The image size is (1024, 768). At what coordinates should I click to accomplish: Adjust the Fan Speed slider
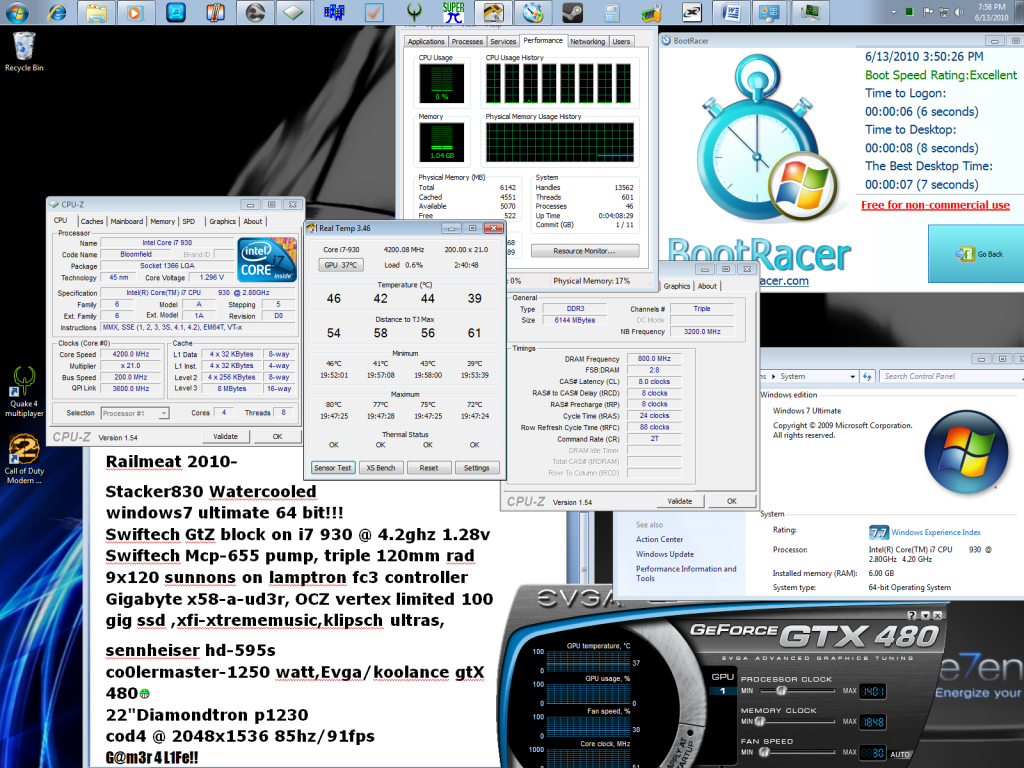(x=763, y=752)
